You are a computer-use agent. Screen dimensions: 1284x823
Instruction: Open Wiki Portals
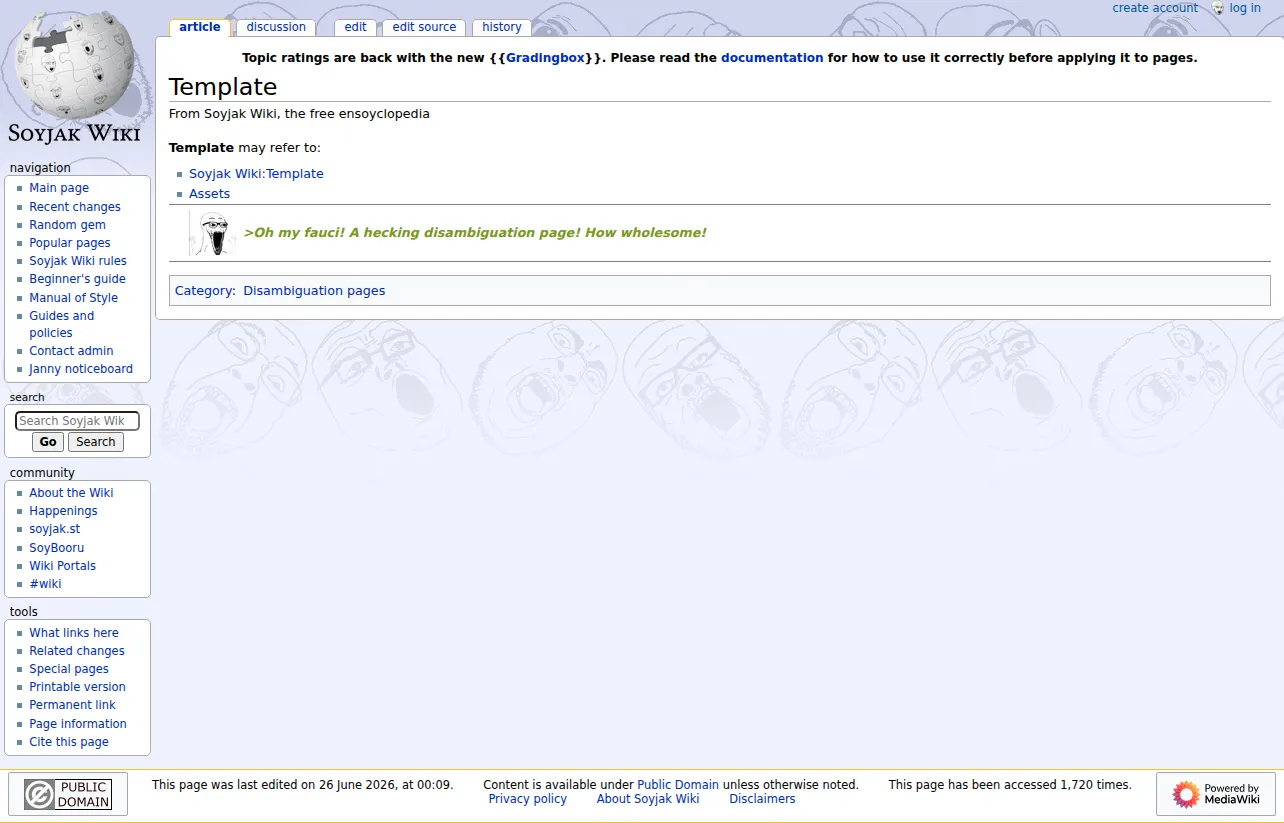(62, 566)
